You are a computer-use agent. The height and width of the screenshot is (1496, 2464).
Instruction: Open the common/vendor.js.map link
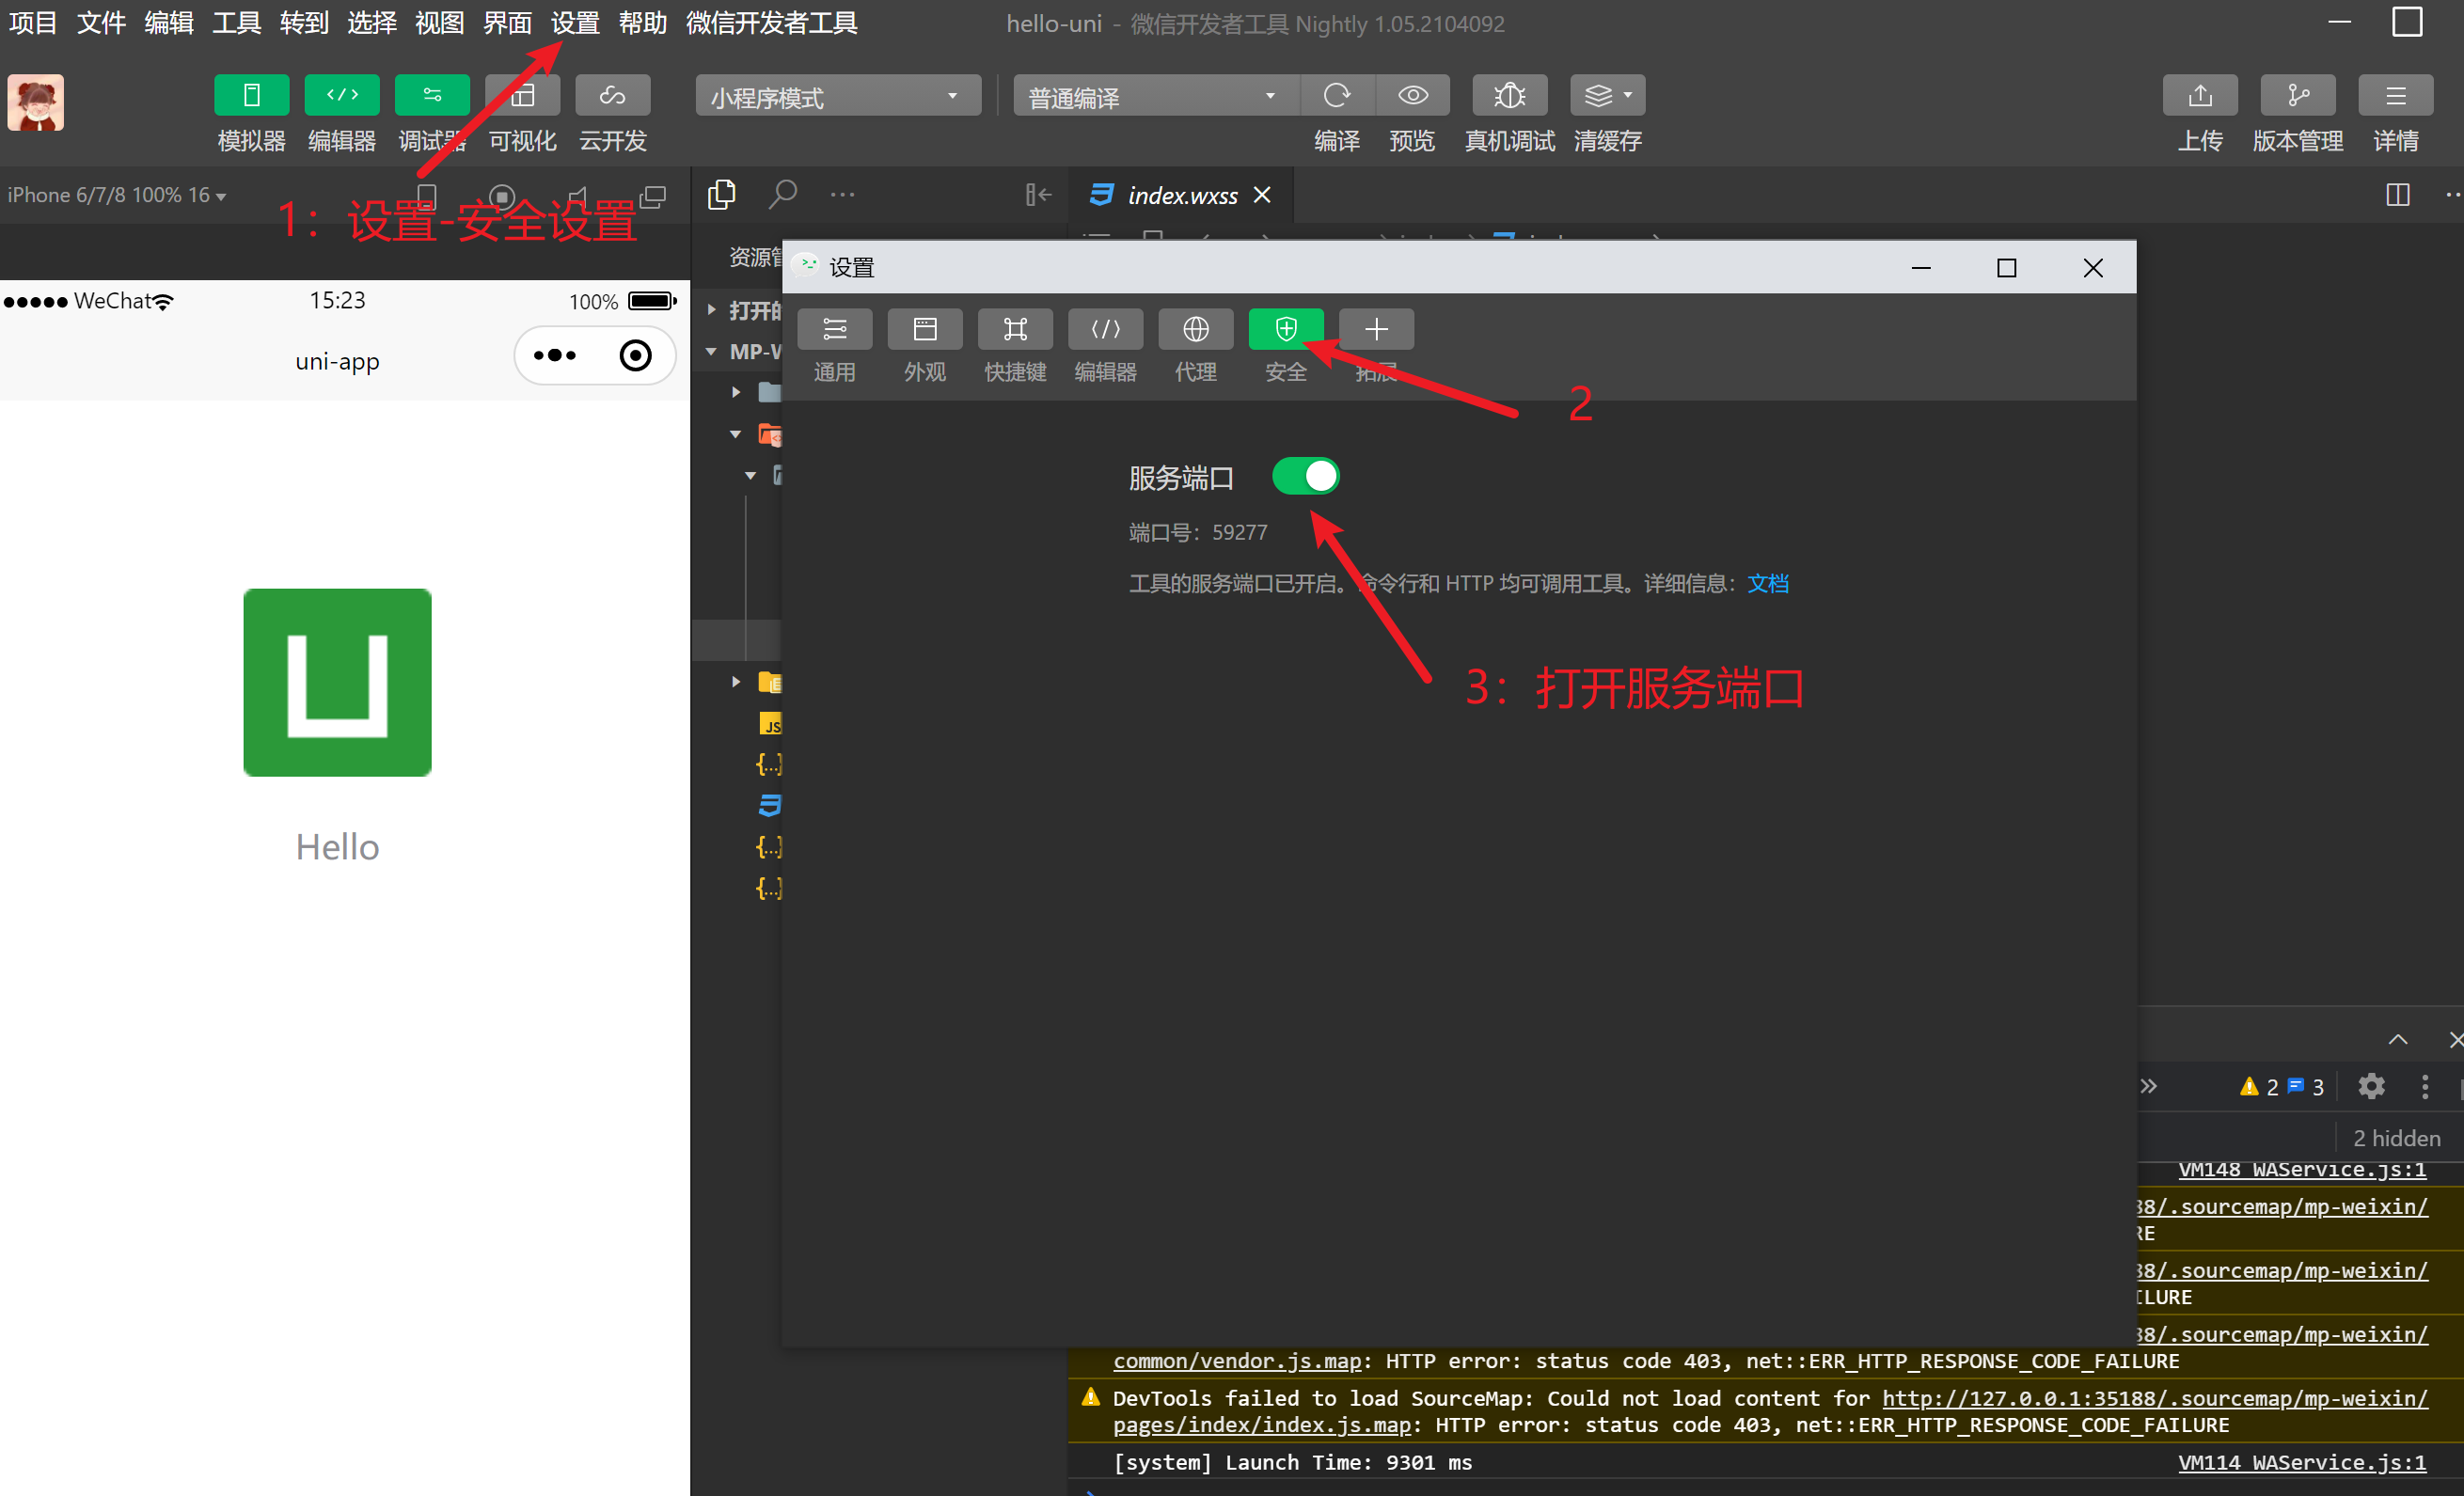pos(1237,1361)
